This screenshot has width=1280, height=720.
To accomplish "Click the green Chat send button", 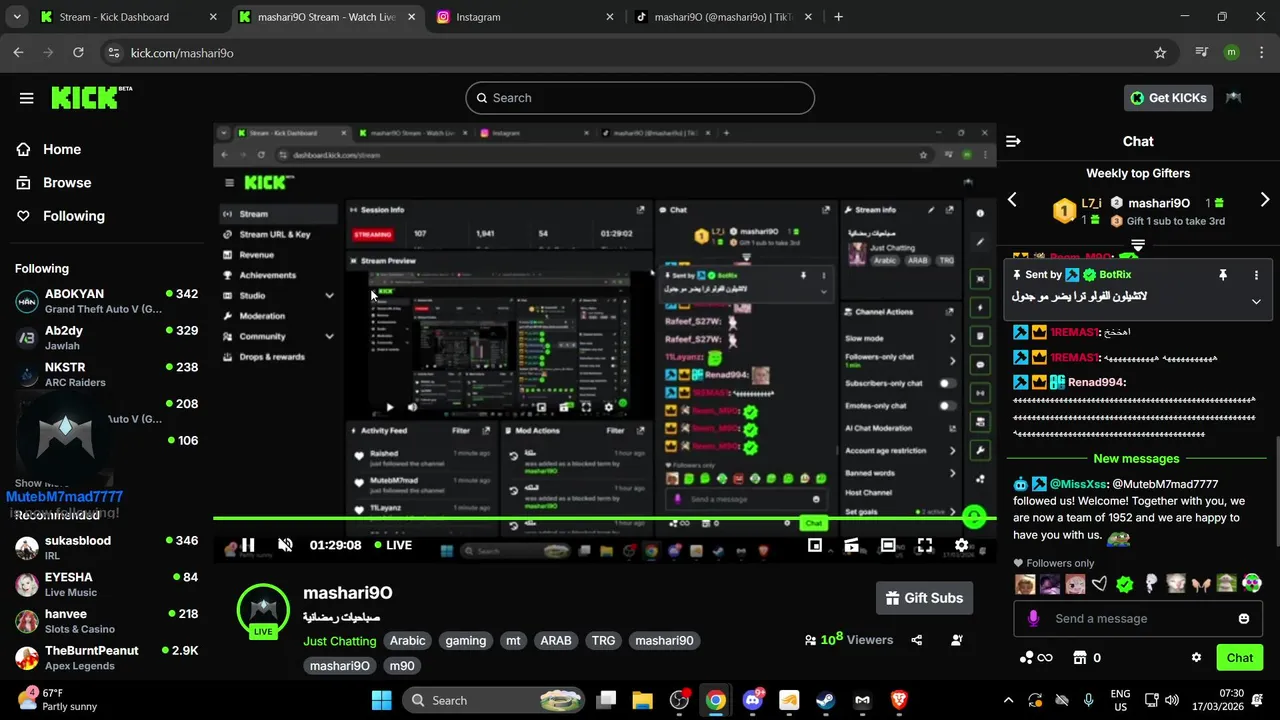I will [1240, 658].
